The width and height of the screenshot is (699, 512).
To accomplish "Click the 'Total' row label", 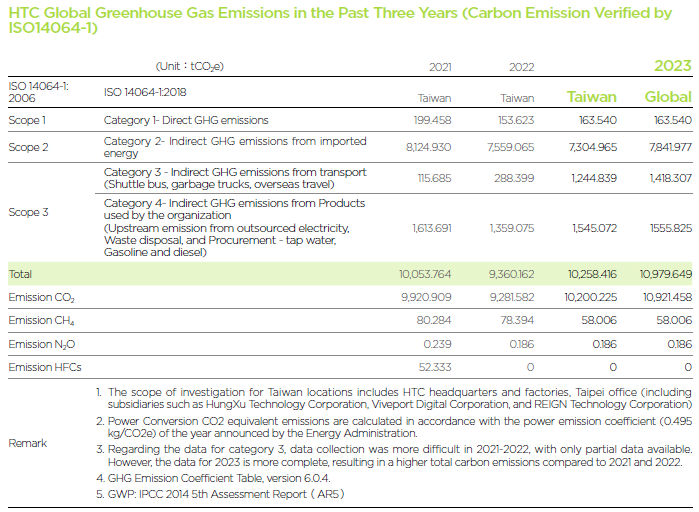I will pyautogui.click(x=20, y=274).
